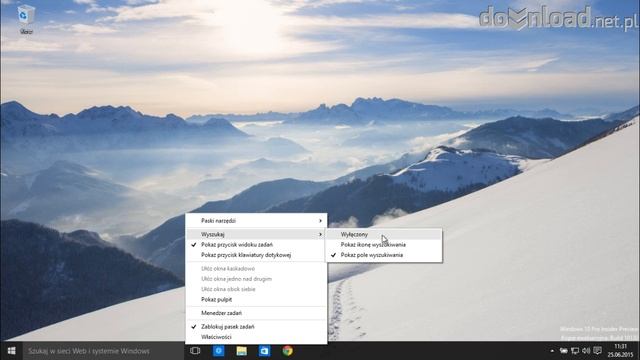Viewport: 640px width, 360px height.
Task: Click Ułóż okna obok siebie entry
Action: [256, 289]
